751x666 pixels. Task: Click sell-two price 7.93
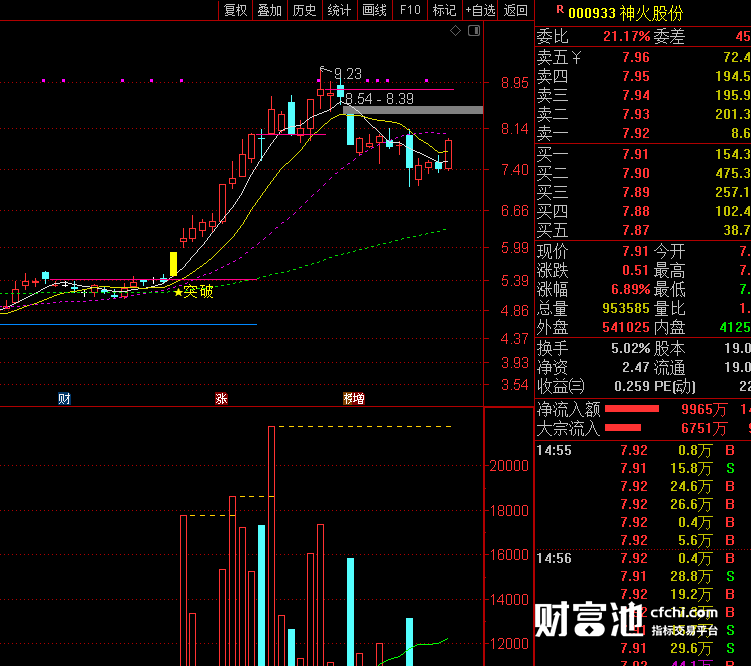click(x=636, y=114)
